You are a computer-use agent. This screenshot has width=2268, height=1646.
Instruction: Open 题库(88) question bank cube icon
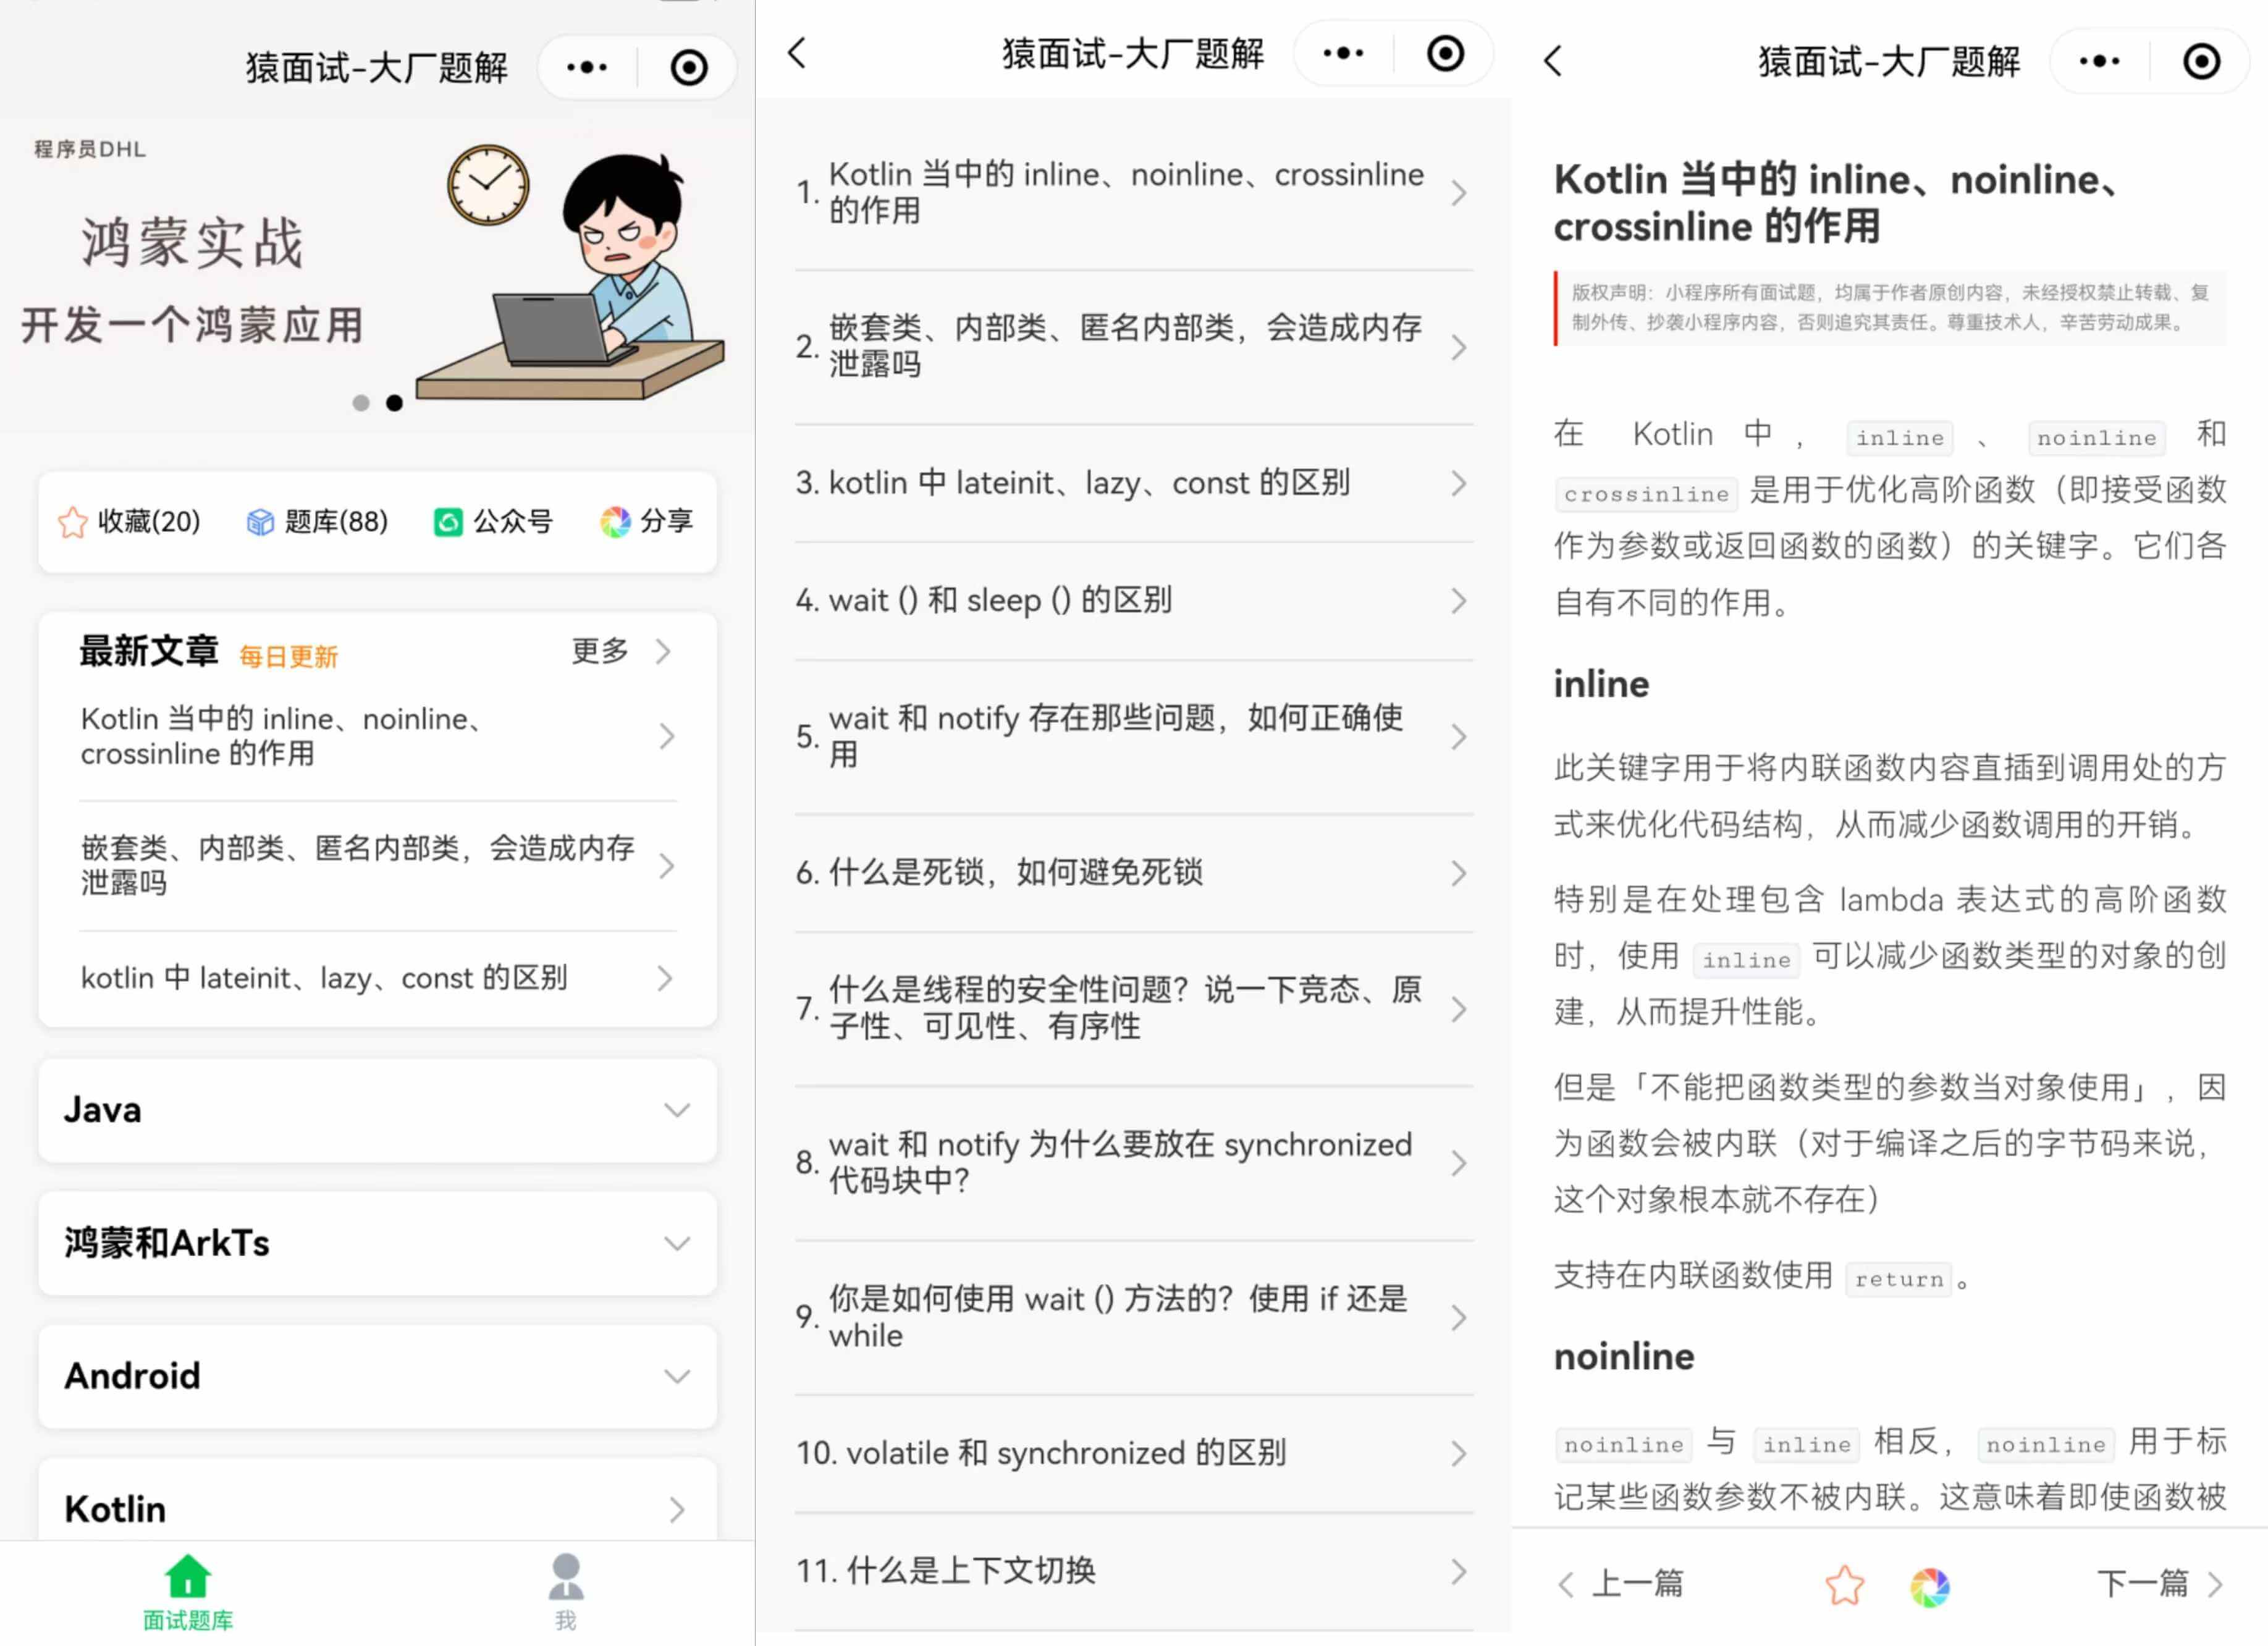point(316,521)
